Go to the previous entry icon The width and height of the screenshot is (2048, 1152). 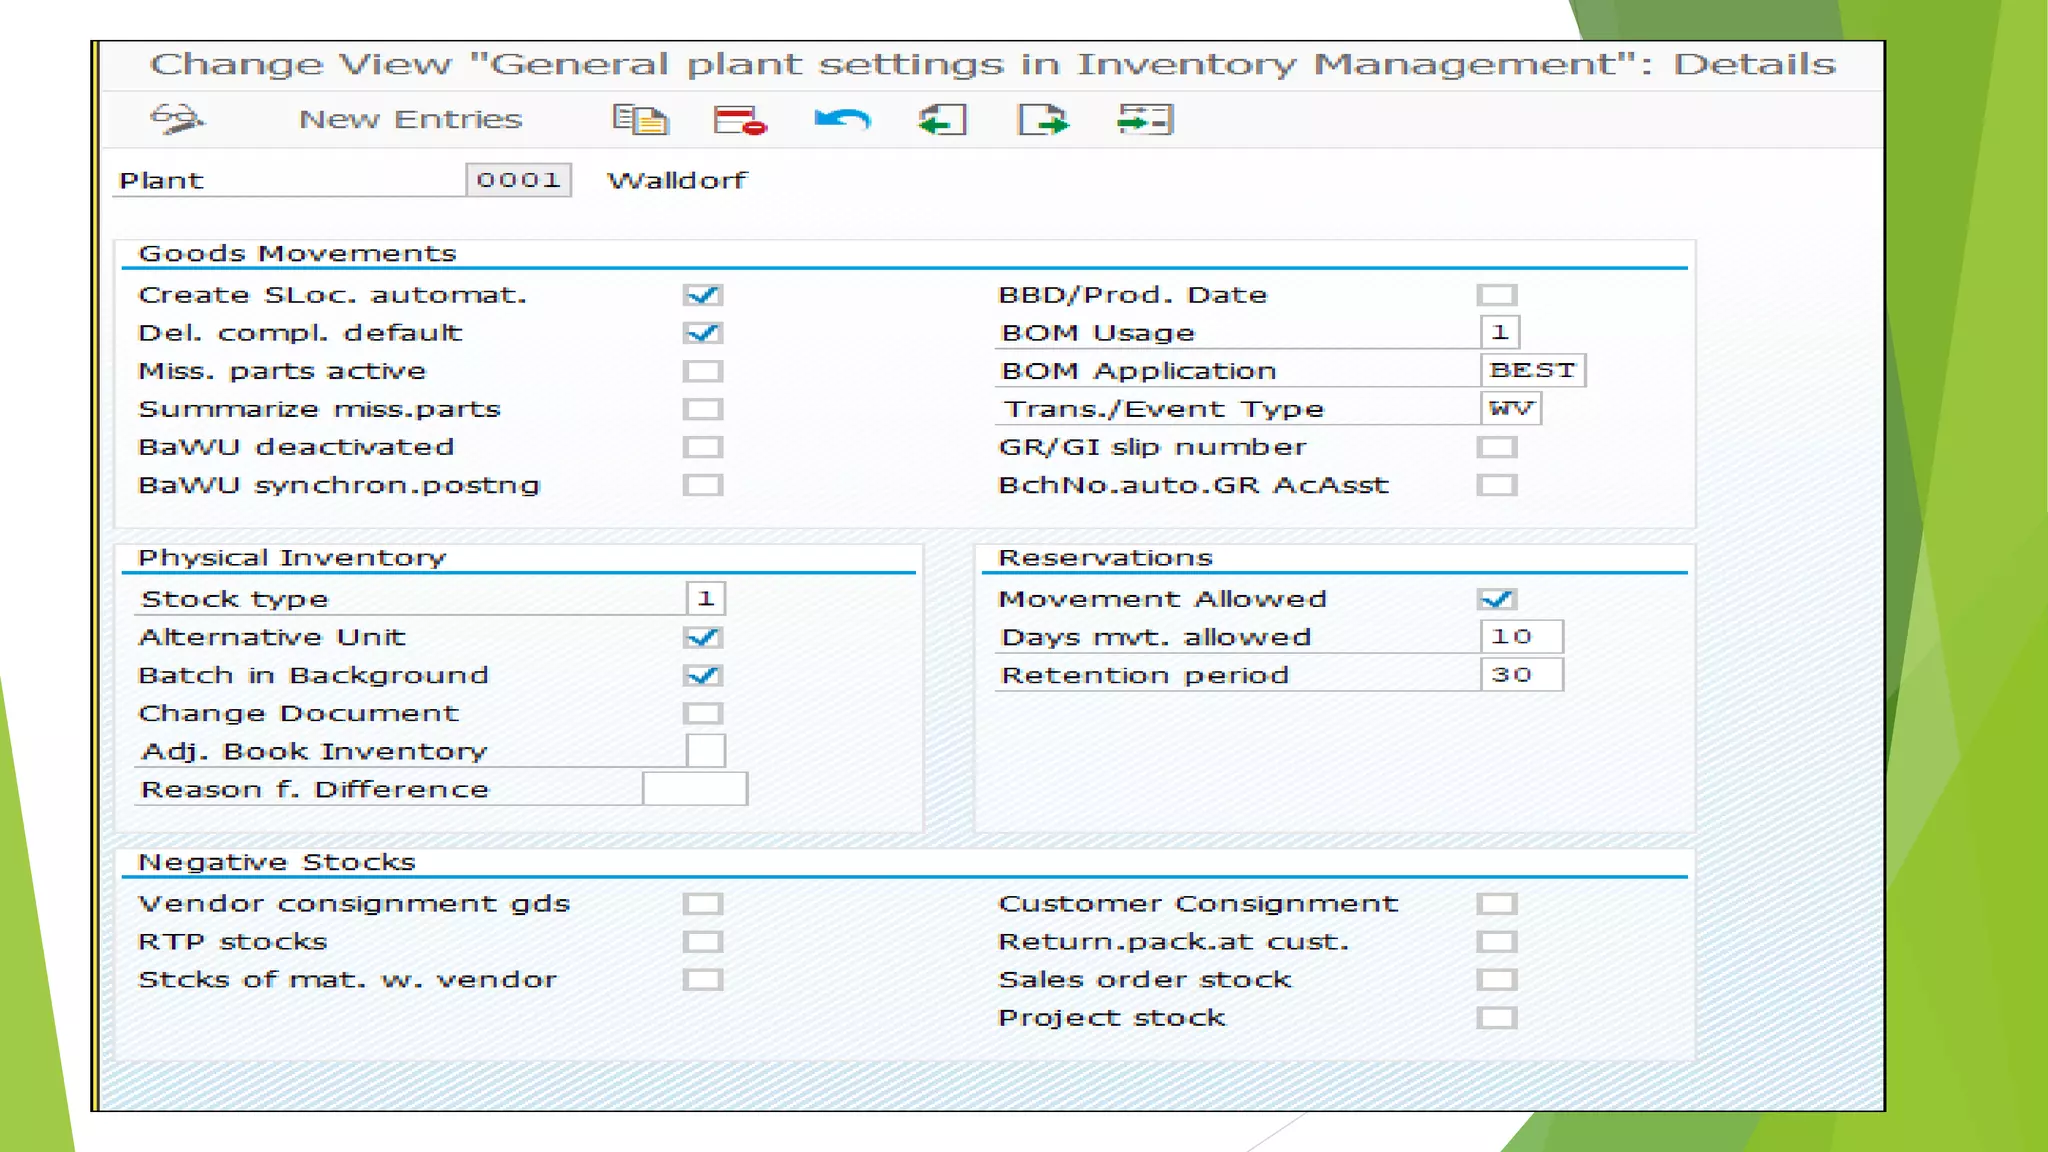(942, 120)
